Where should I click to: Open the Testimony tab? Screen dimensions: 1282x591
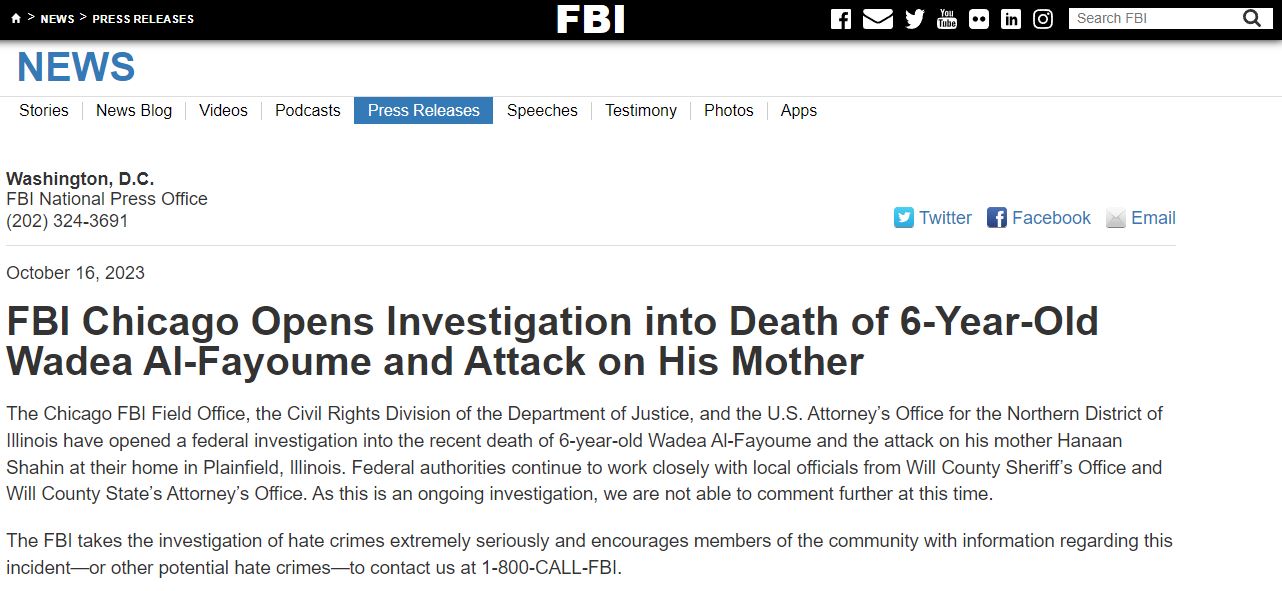pyautogui.click(x=641, y=110)
